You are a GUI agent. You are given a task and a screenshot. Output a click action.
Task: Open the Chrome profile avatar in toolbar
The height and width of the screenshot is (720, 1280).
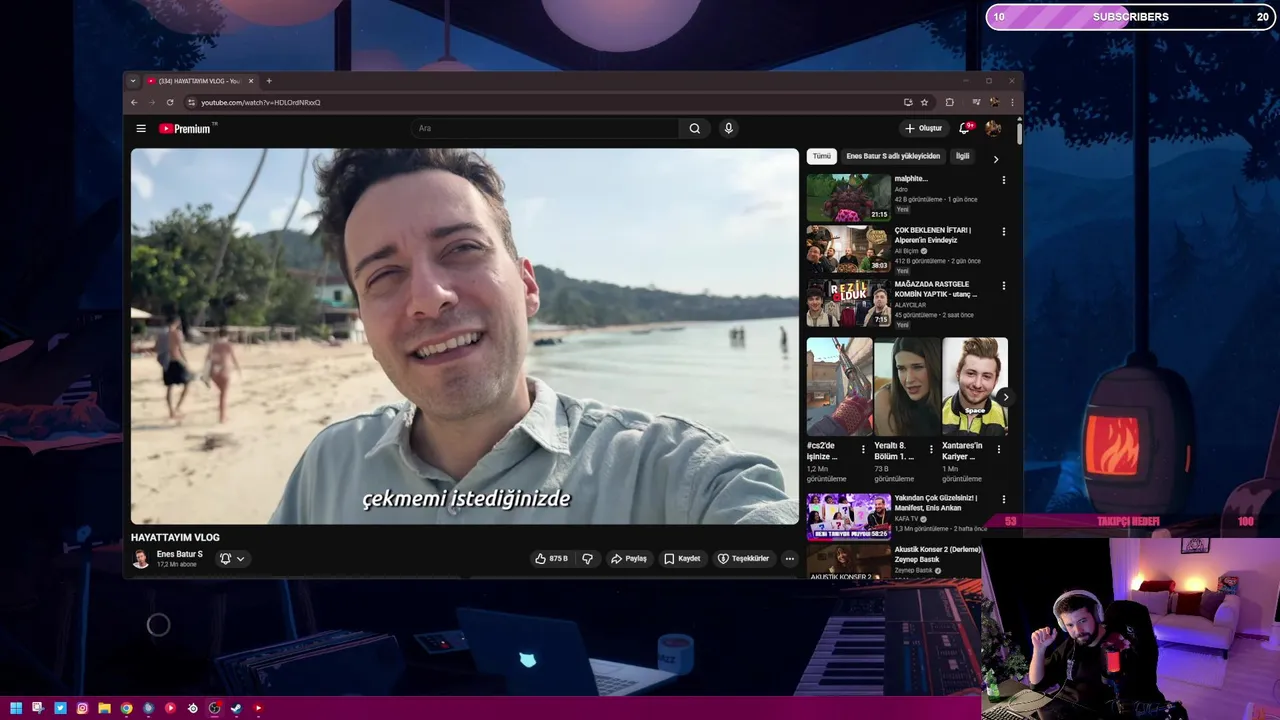[x=994, y=102]
